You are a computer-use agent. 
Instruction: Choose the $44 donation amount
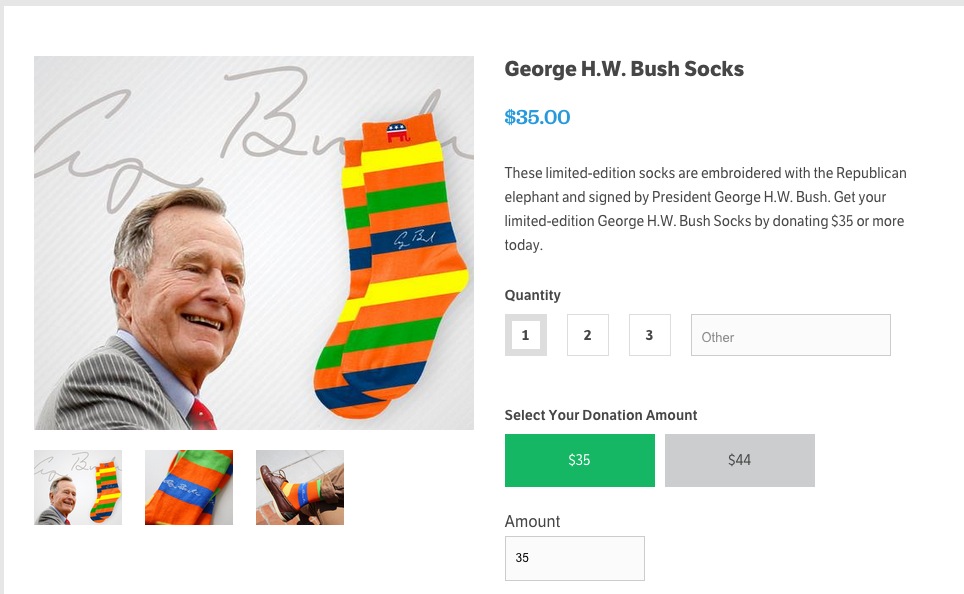click(740, 460)
